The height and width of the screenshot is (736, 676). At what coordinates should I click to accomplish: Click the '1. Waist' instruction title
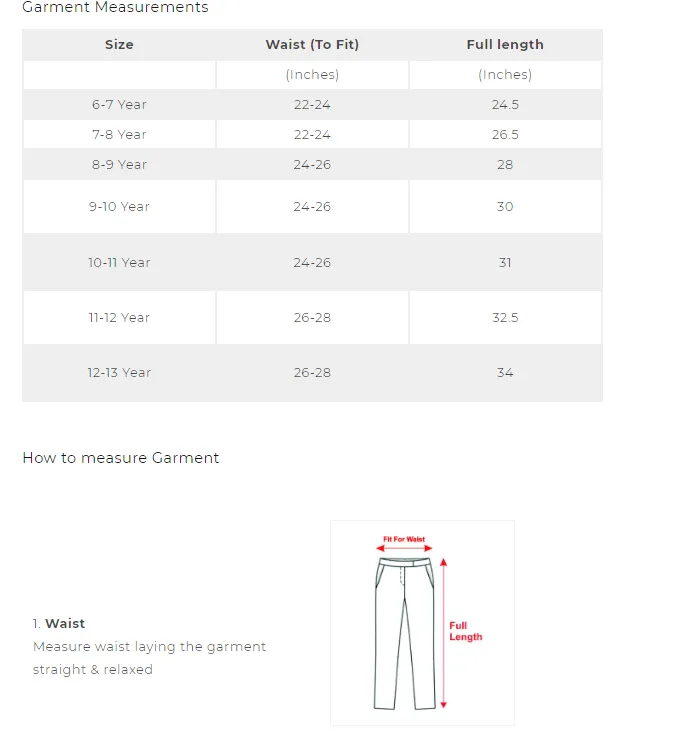tap(59, 623)
